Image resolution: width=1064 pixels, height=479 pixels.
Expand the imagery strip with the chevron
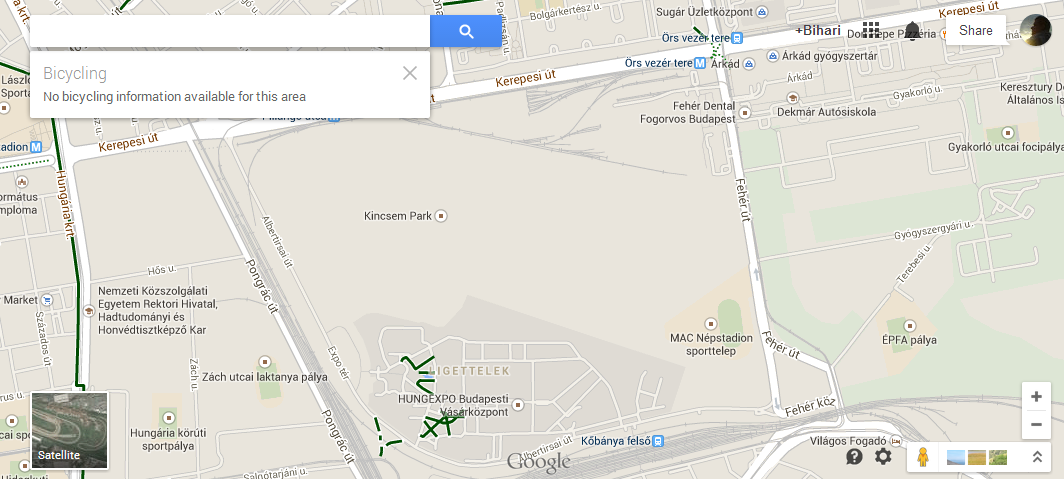(1037, 457)
